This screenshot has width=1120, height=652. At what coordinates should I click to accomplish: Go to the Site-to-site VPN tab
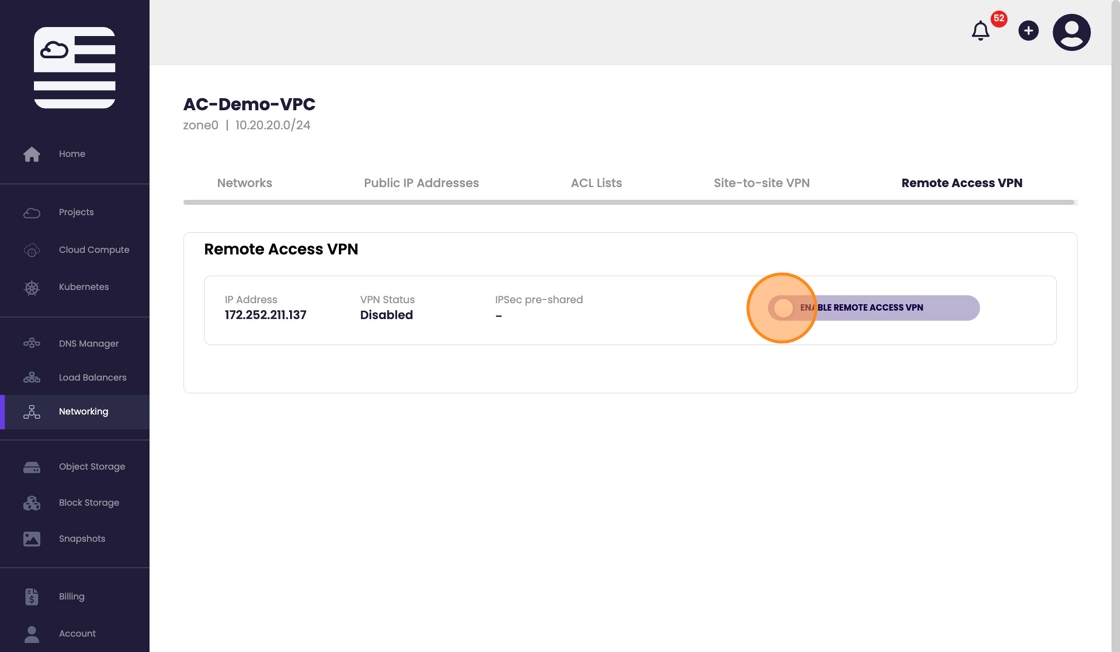point(761,183)
